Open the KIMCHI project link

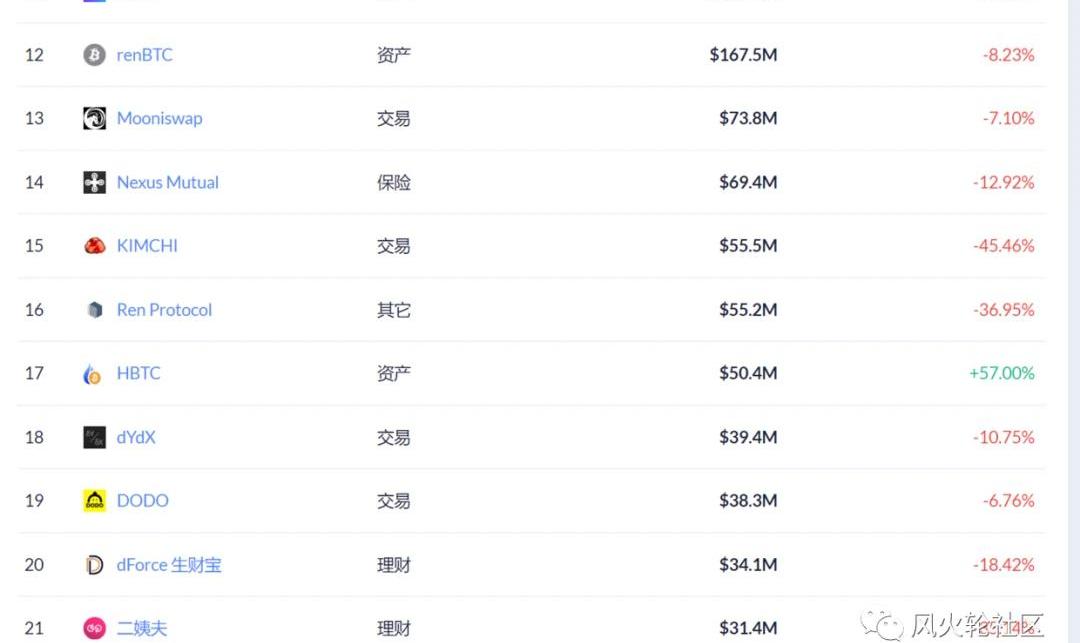coord(147,246)
